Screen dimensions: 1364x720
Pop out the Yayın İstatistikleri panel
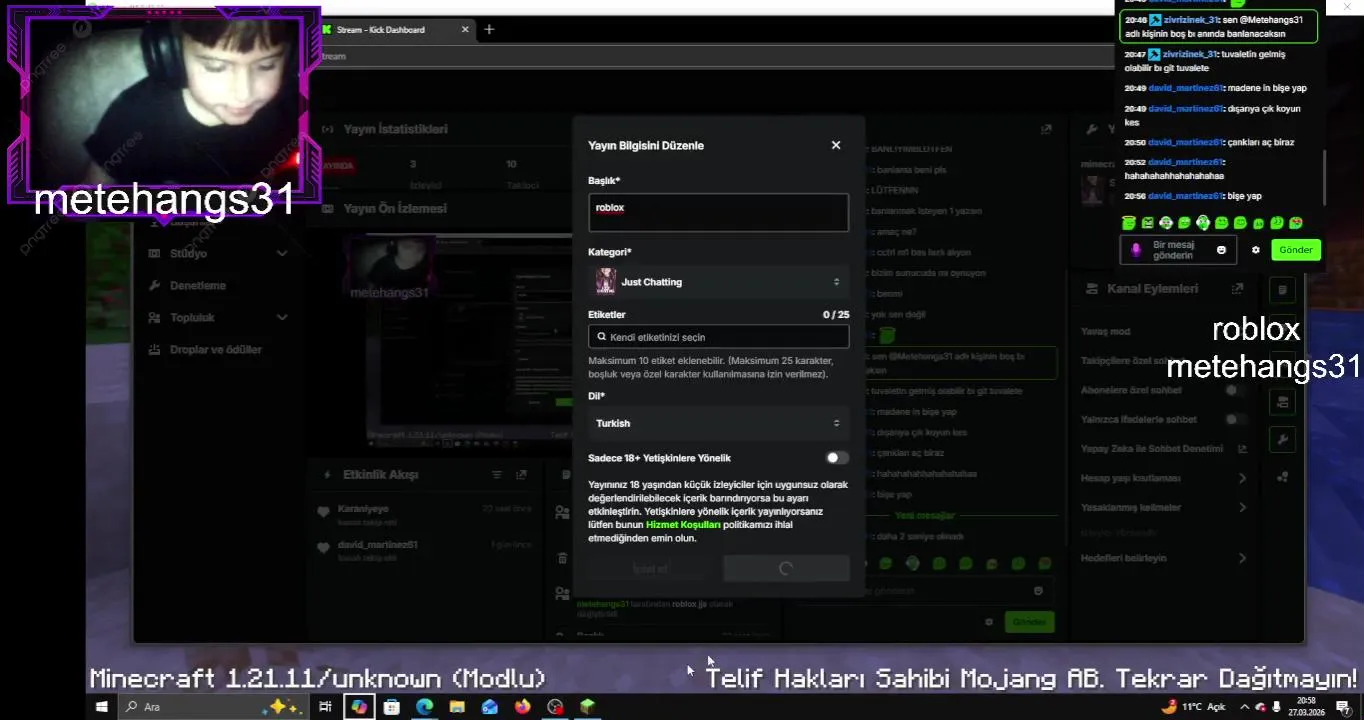(x=1046, y=129)
